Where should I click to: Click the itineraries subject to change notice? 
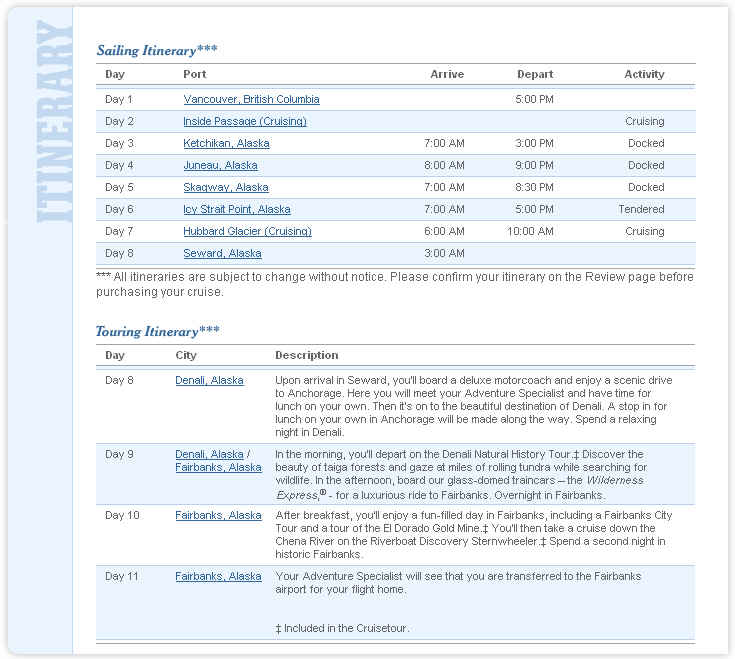tap(395, 284)
